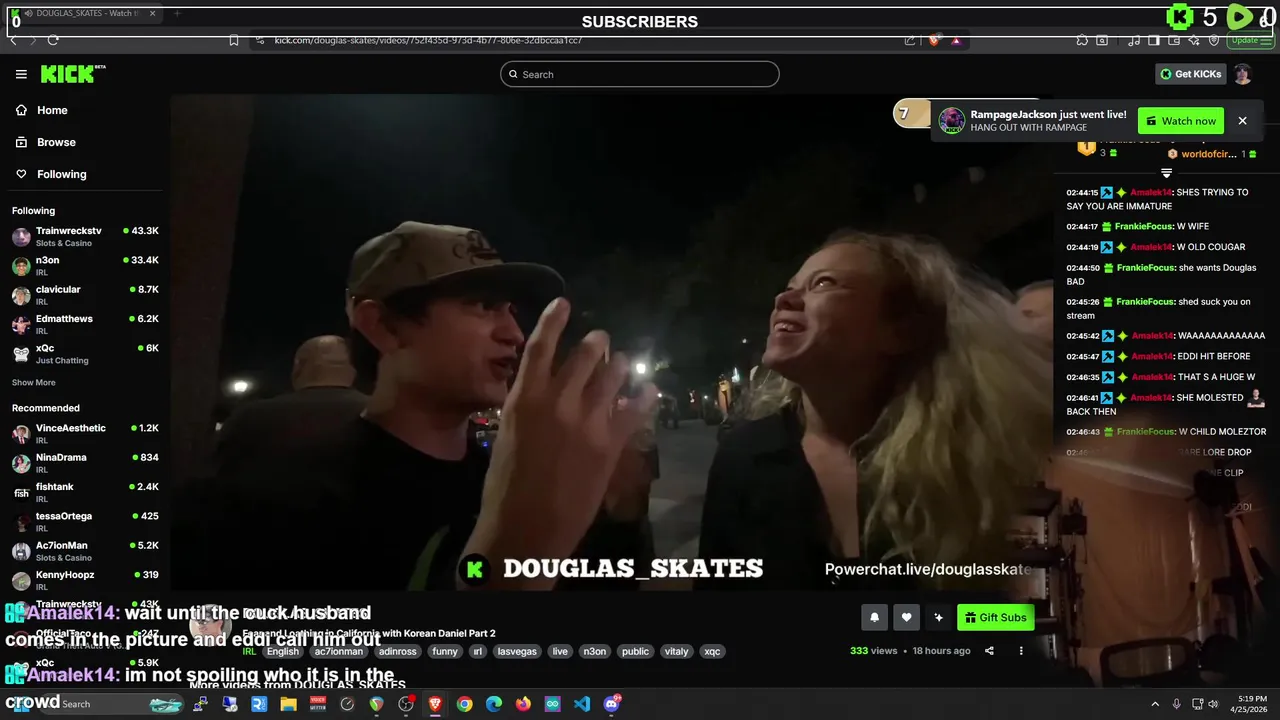Open Arduino IDE from the taskbar

tap(552, 704)
